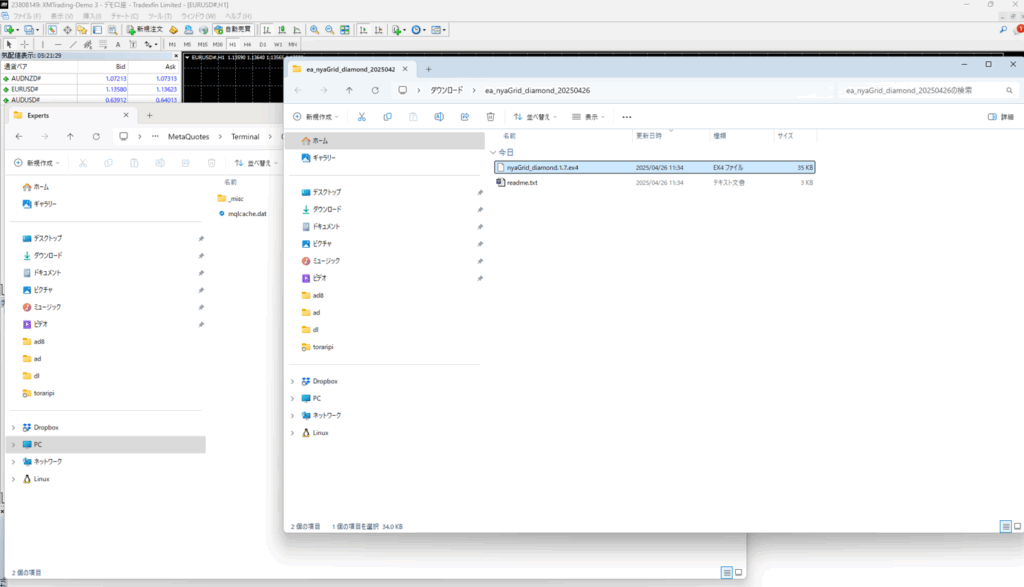1024x587 pixels.
Task: Select the text label A tool
Action: [118, 44]
